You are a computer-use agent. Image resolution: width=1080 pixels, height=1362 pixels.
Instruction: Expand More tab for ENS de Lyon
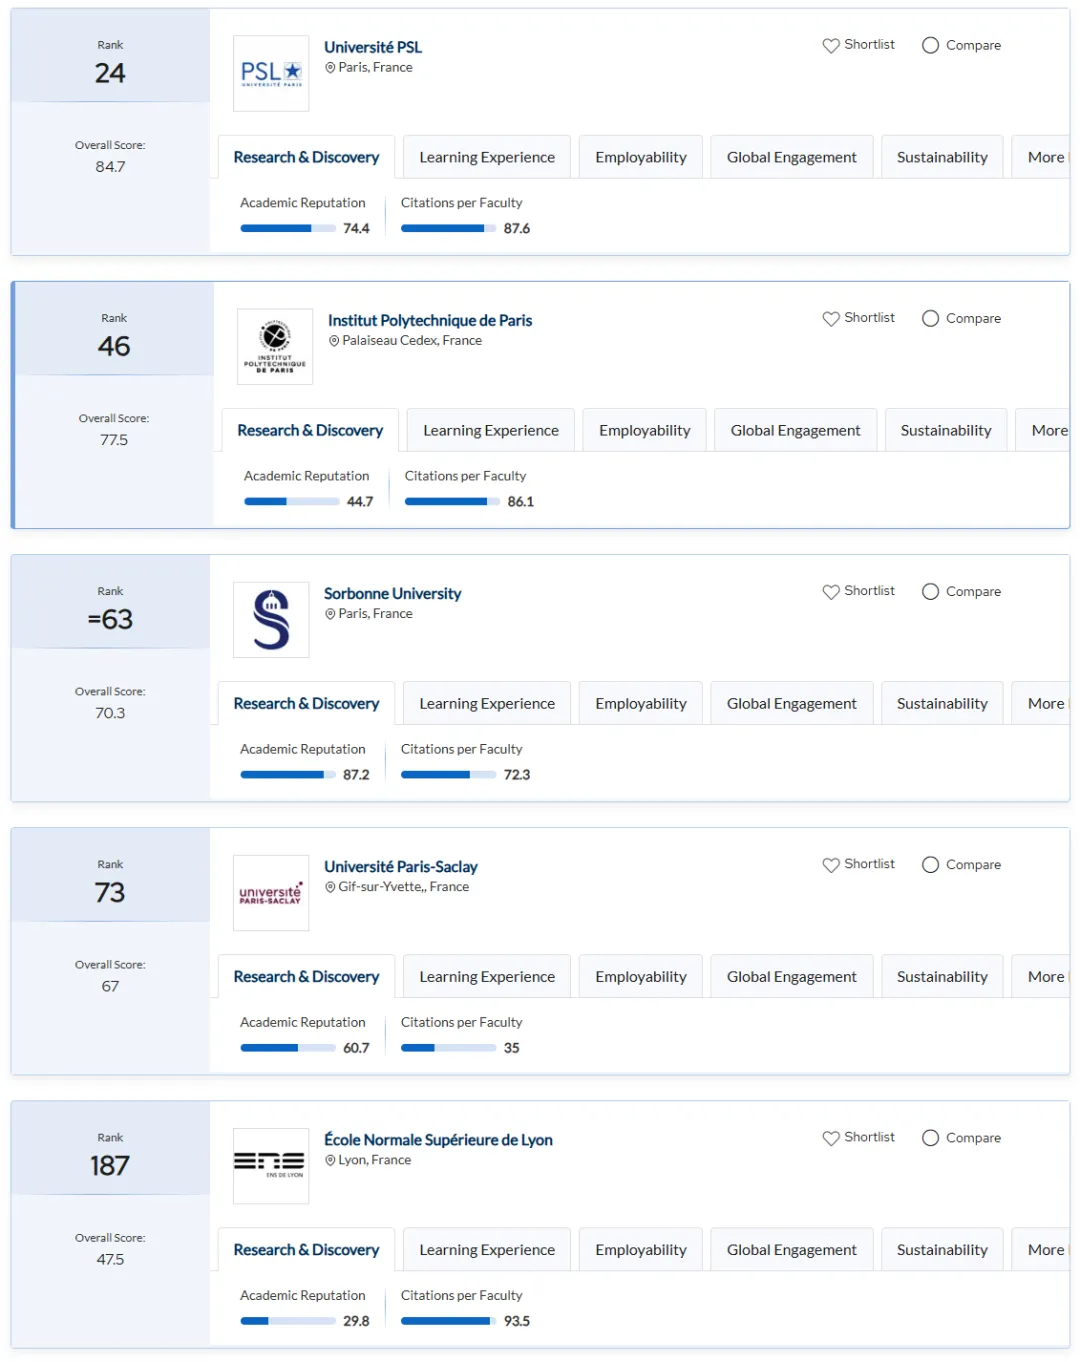[x=1042, y=1249]
